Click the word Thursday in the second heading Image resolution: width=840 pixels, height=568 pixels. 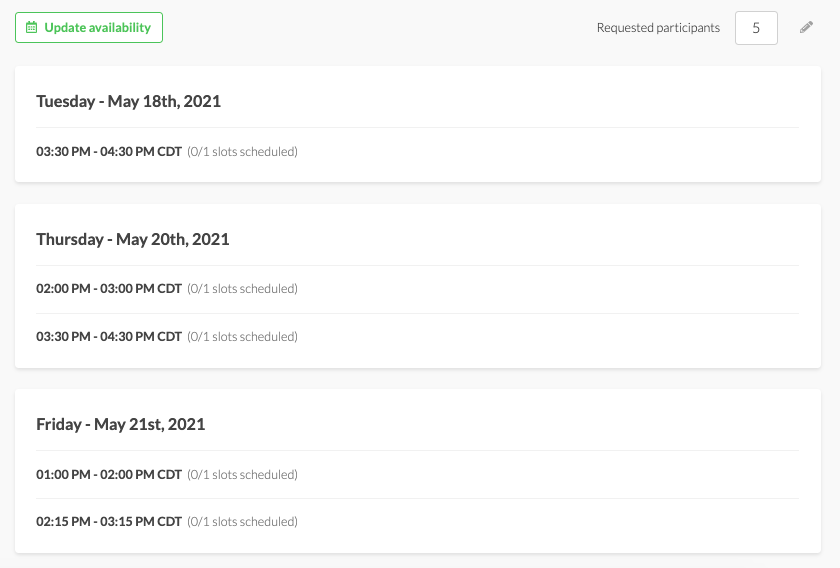coord(69,239)
